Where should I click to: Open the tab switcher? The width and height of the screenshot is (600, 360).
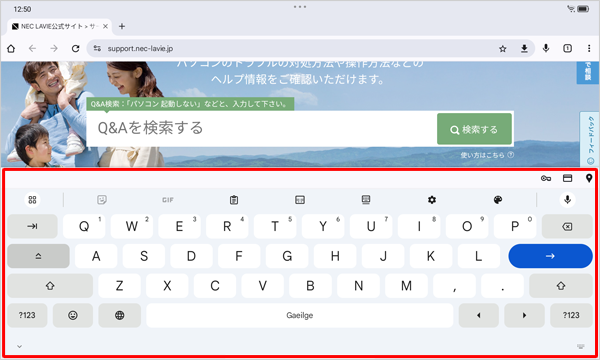point(567,48)
